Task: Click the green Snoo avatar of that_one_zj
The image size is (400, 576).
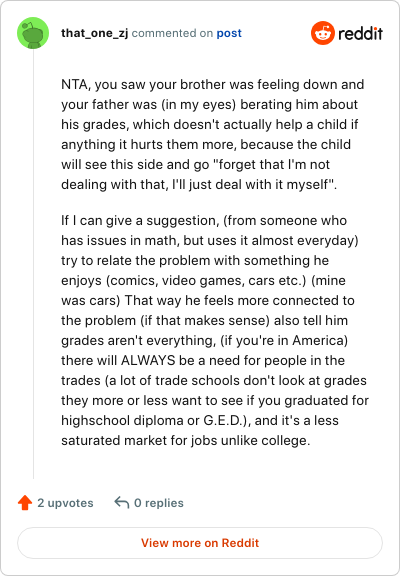Action: pyautogui.click(x=33, y=33)
